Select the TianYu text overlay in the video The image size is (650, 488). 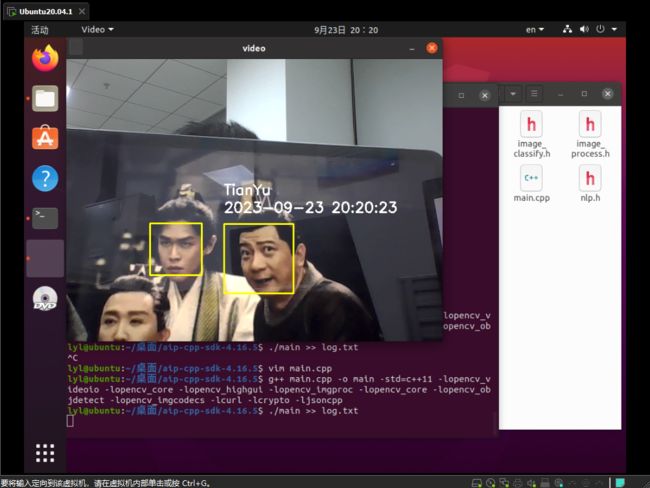(247, 190)
